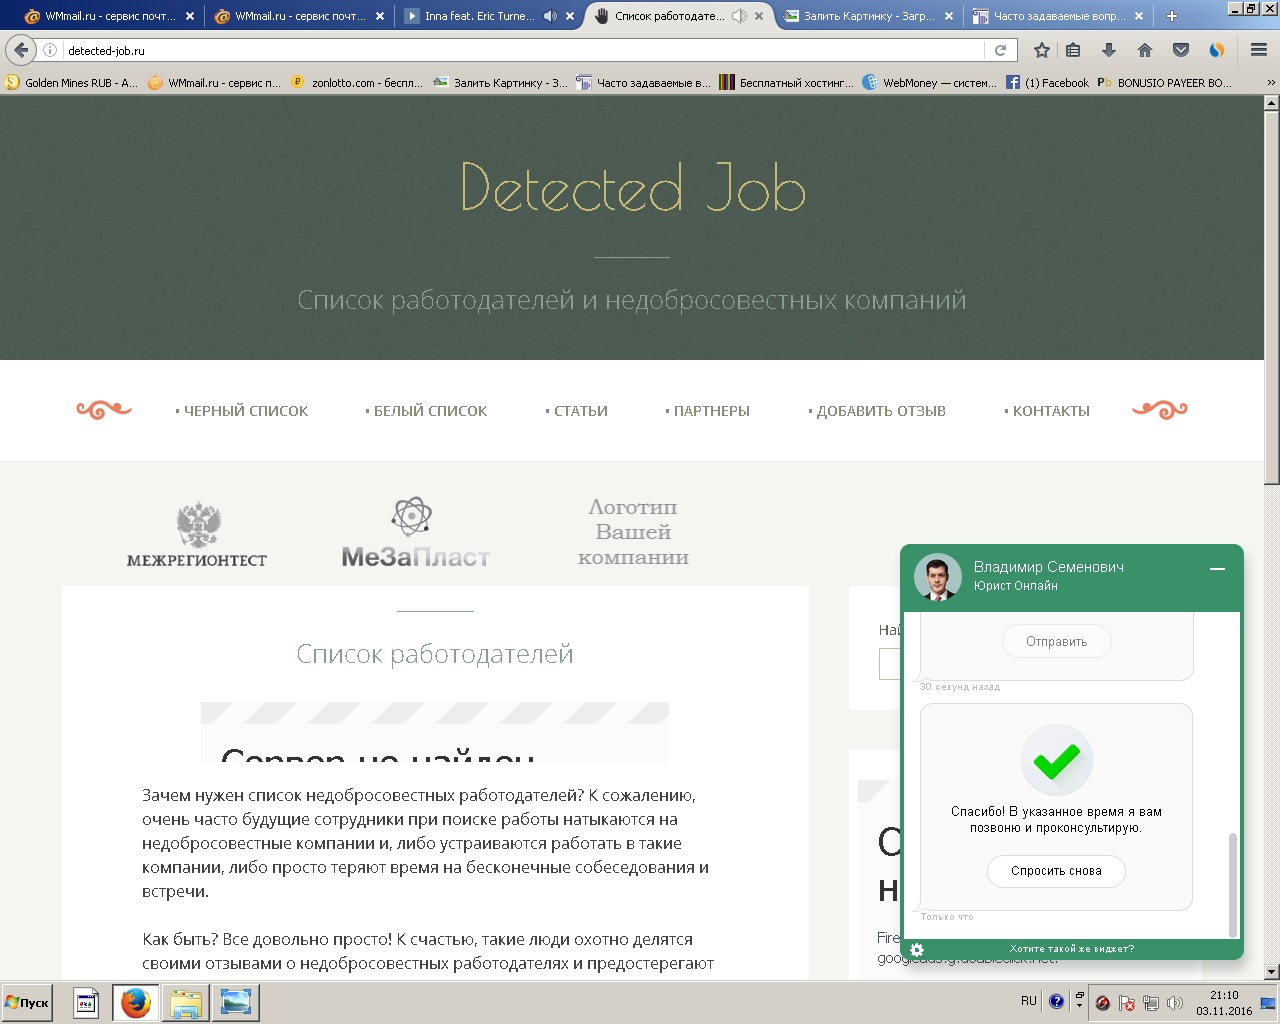Open the ДОБАВИТЬ ОТЗЫВ menu item
Image resolution: width=1280 pixels, height=1024 pixels.
coord(877,411)
